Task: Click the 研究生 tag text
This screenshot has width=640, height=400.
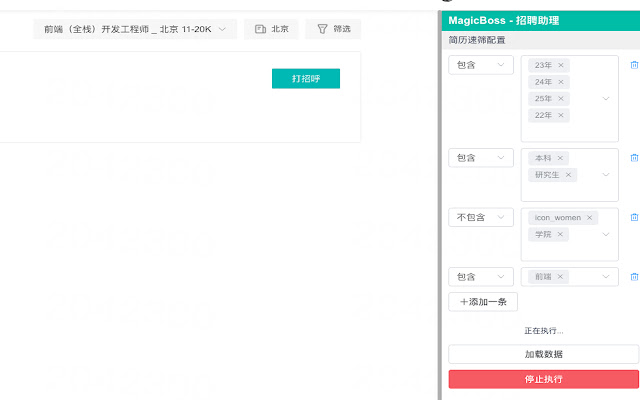Action: tap(547, 175)
